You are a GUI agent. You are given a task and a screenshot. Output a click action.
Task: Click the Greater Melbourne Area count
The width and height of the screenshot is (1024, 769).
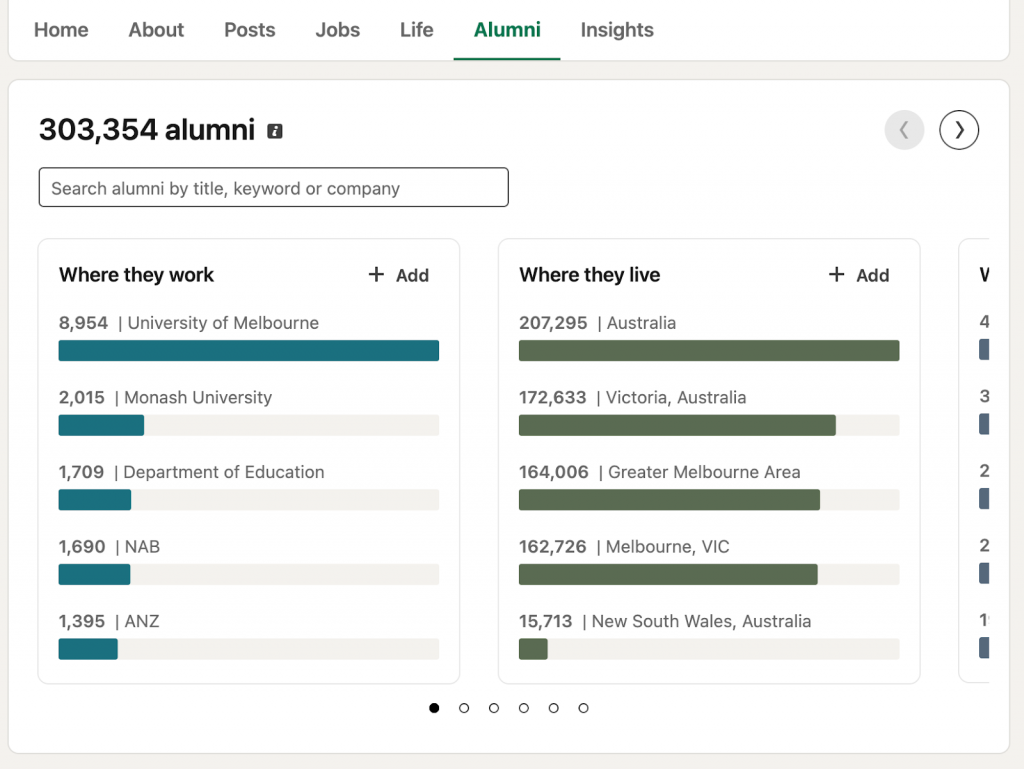pyautogui.click(x=553, y=471)
